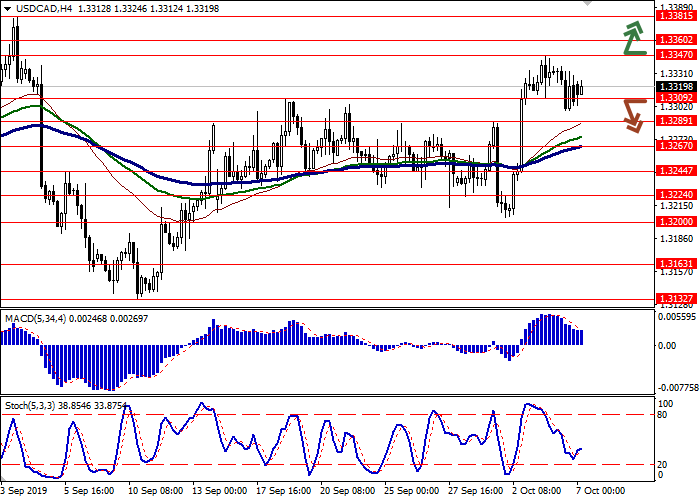This screenshot has width=700, height=500.
Task: Click the MACD(5,34,4) indicator label
Action: tap(37, 318)
